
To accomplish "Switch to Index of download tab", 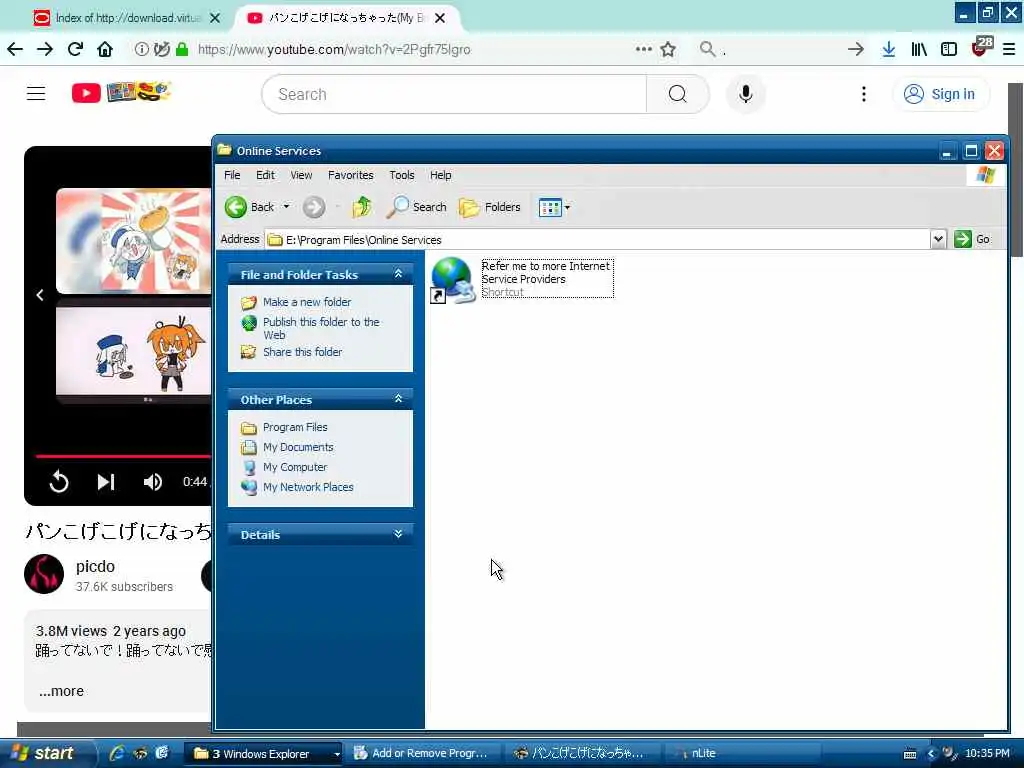I will pos(127,18).
